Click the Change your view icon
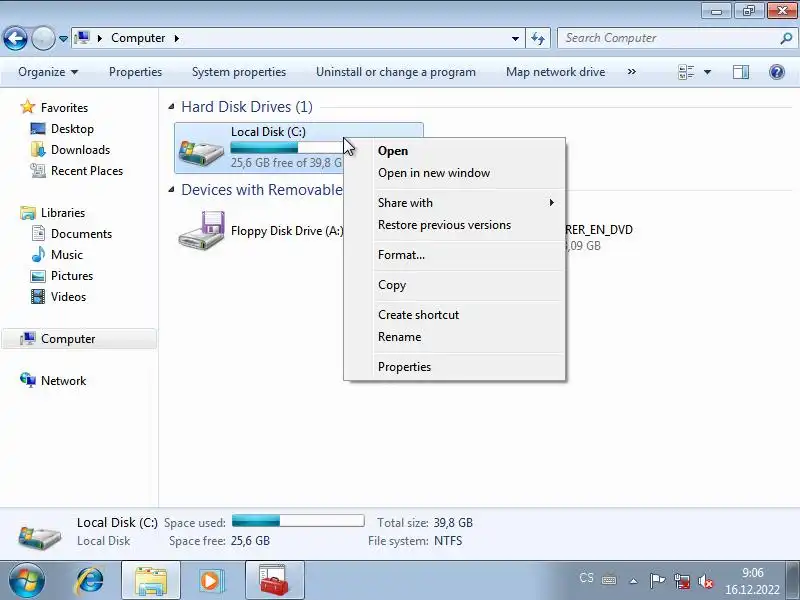 click(x=686, y=72)
